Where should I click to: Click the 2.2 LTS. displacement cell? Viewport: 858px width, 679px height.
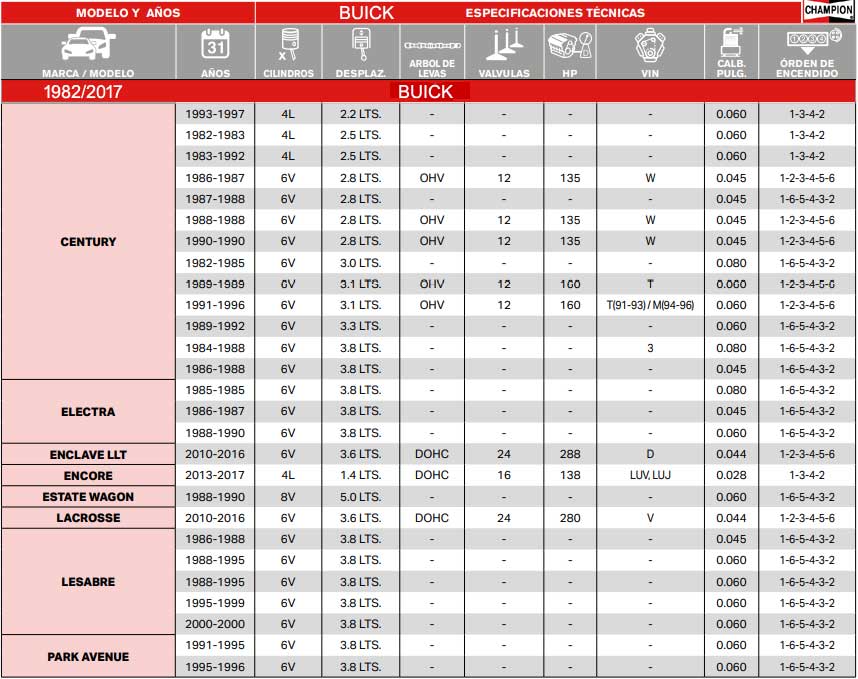pos(361,114)
